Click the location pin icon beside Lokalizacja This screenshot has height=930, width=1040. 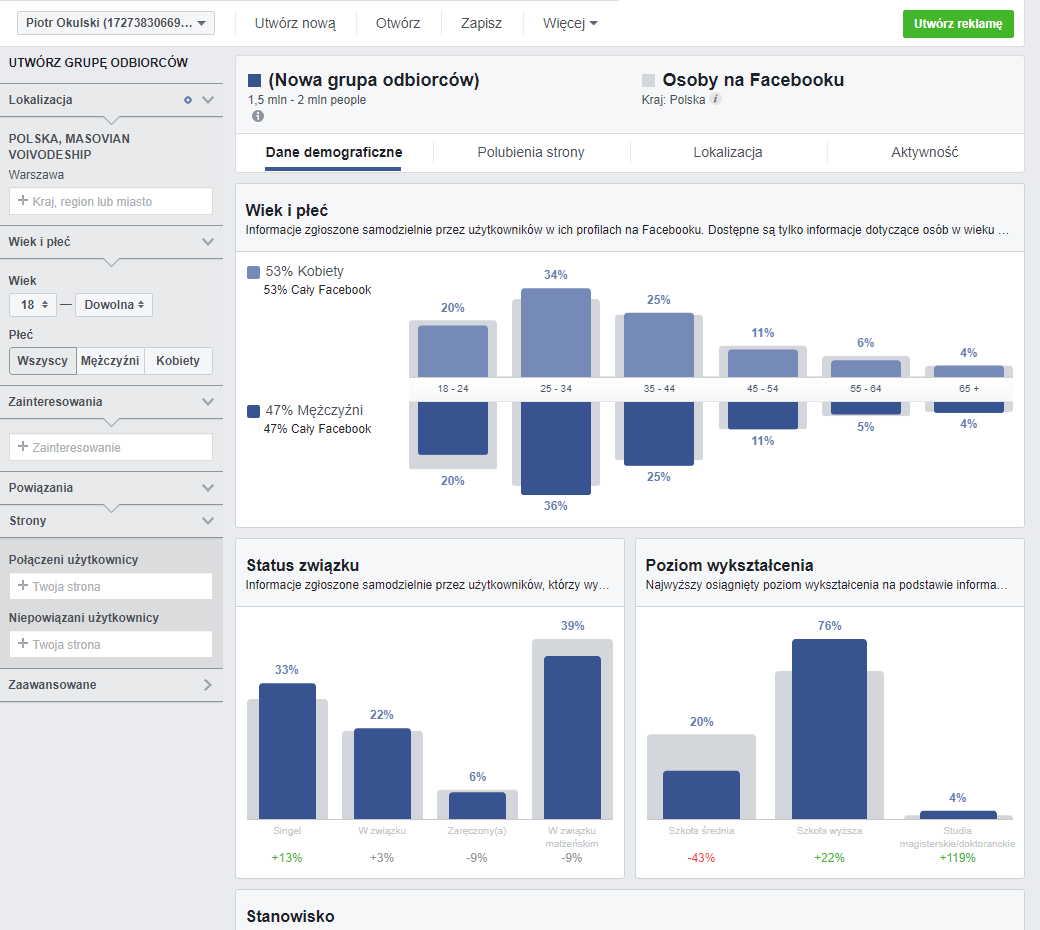coord(187,100)
